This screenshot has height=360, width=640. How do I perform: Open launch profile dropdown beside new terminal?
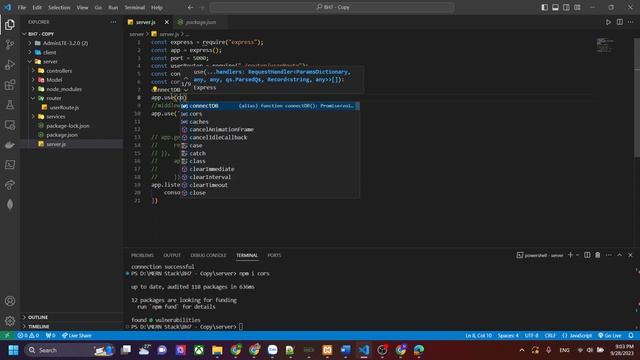coord(577,255)
